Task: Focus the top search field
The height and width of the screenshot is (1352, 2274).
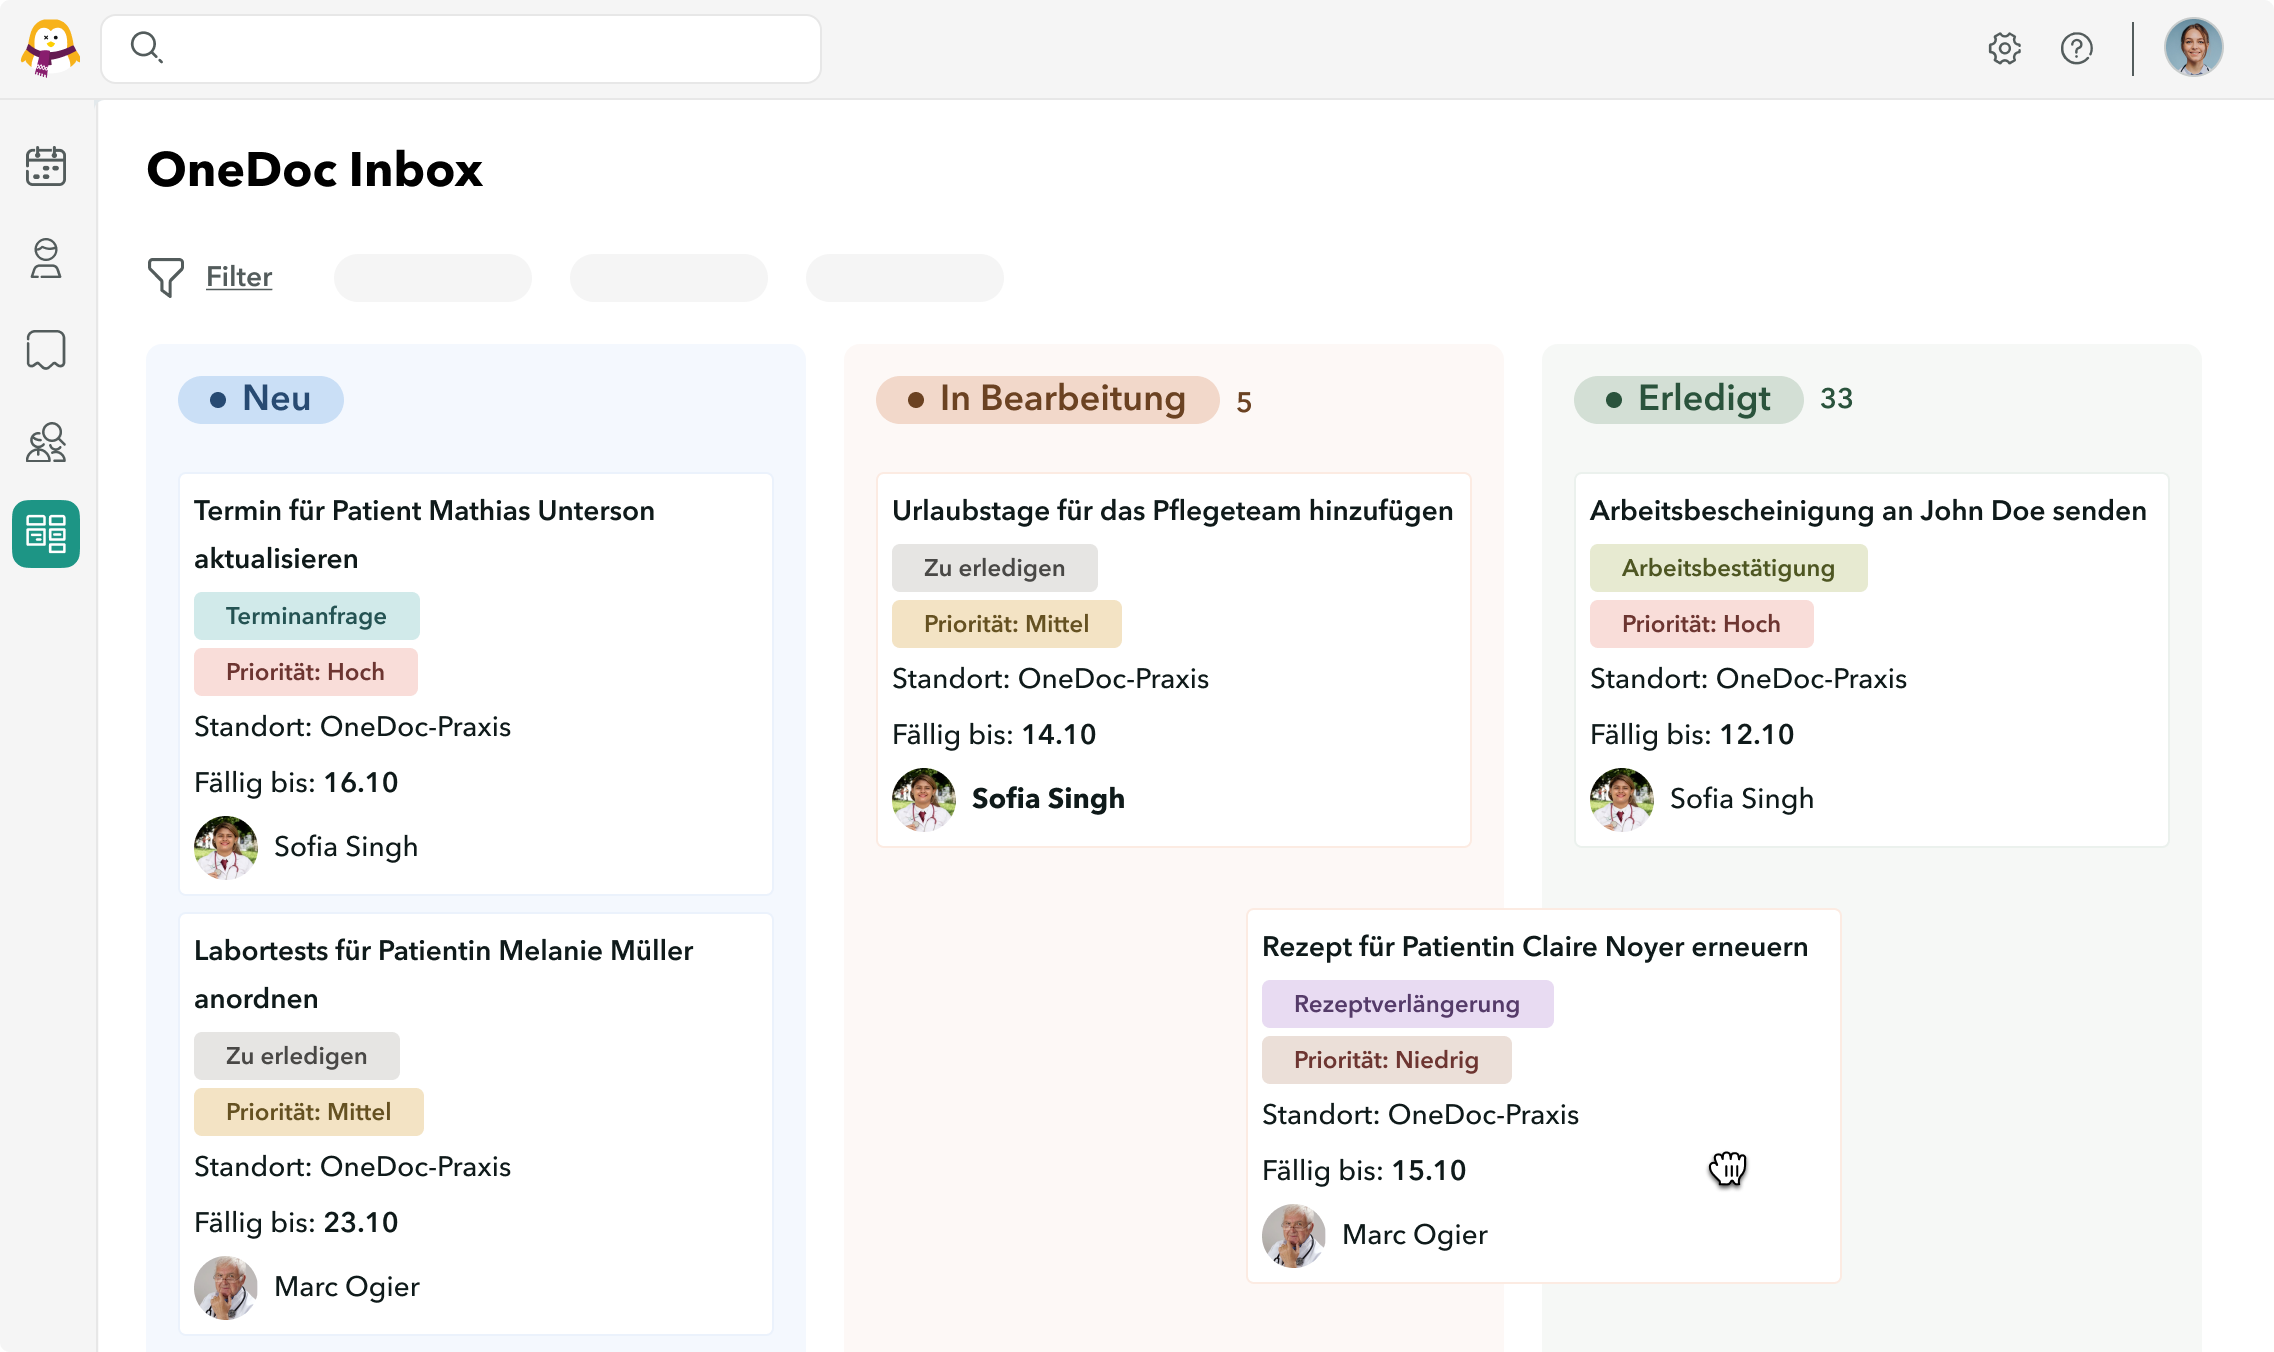Action: click(x=461, y=48)
